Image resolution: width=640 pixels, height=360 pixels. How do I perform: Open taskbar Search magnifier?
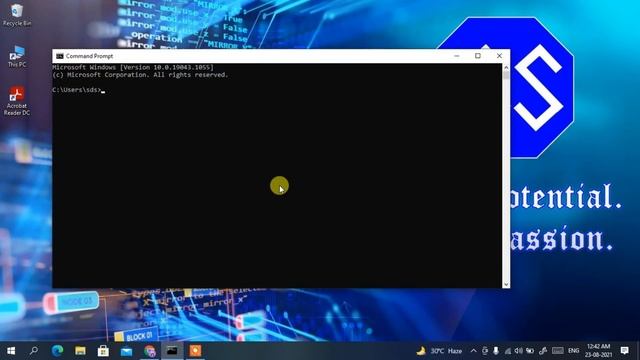34,351
